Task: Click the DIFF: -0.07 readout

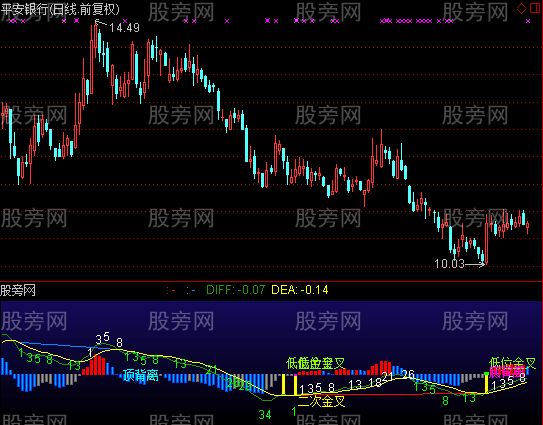Action: click(235, 290)
